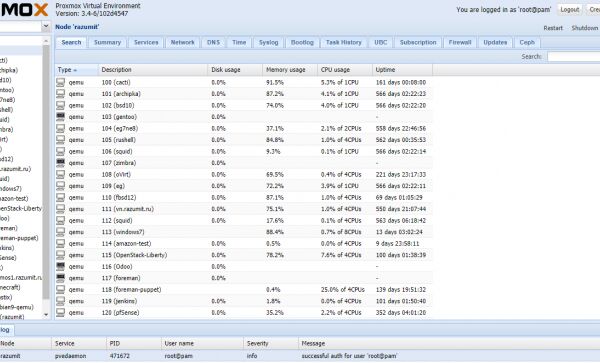The width and height of the screenshot is (600, 363).
Task: Click the Restart node button
Action: coord(553,28)
